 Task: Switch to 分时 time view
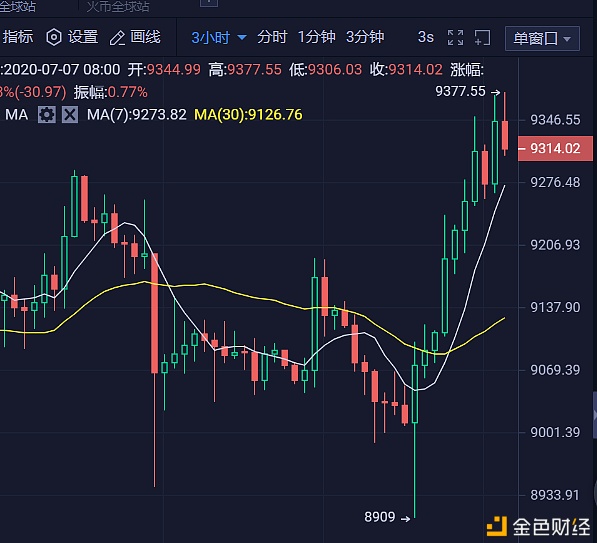click(272, 37)
